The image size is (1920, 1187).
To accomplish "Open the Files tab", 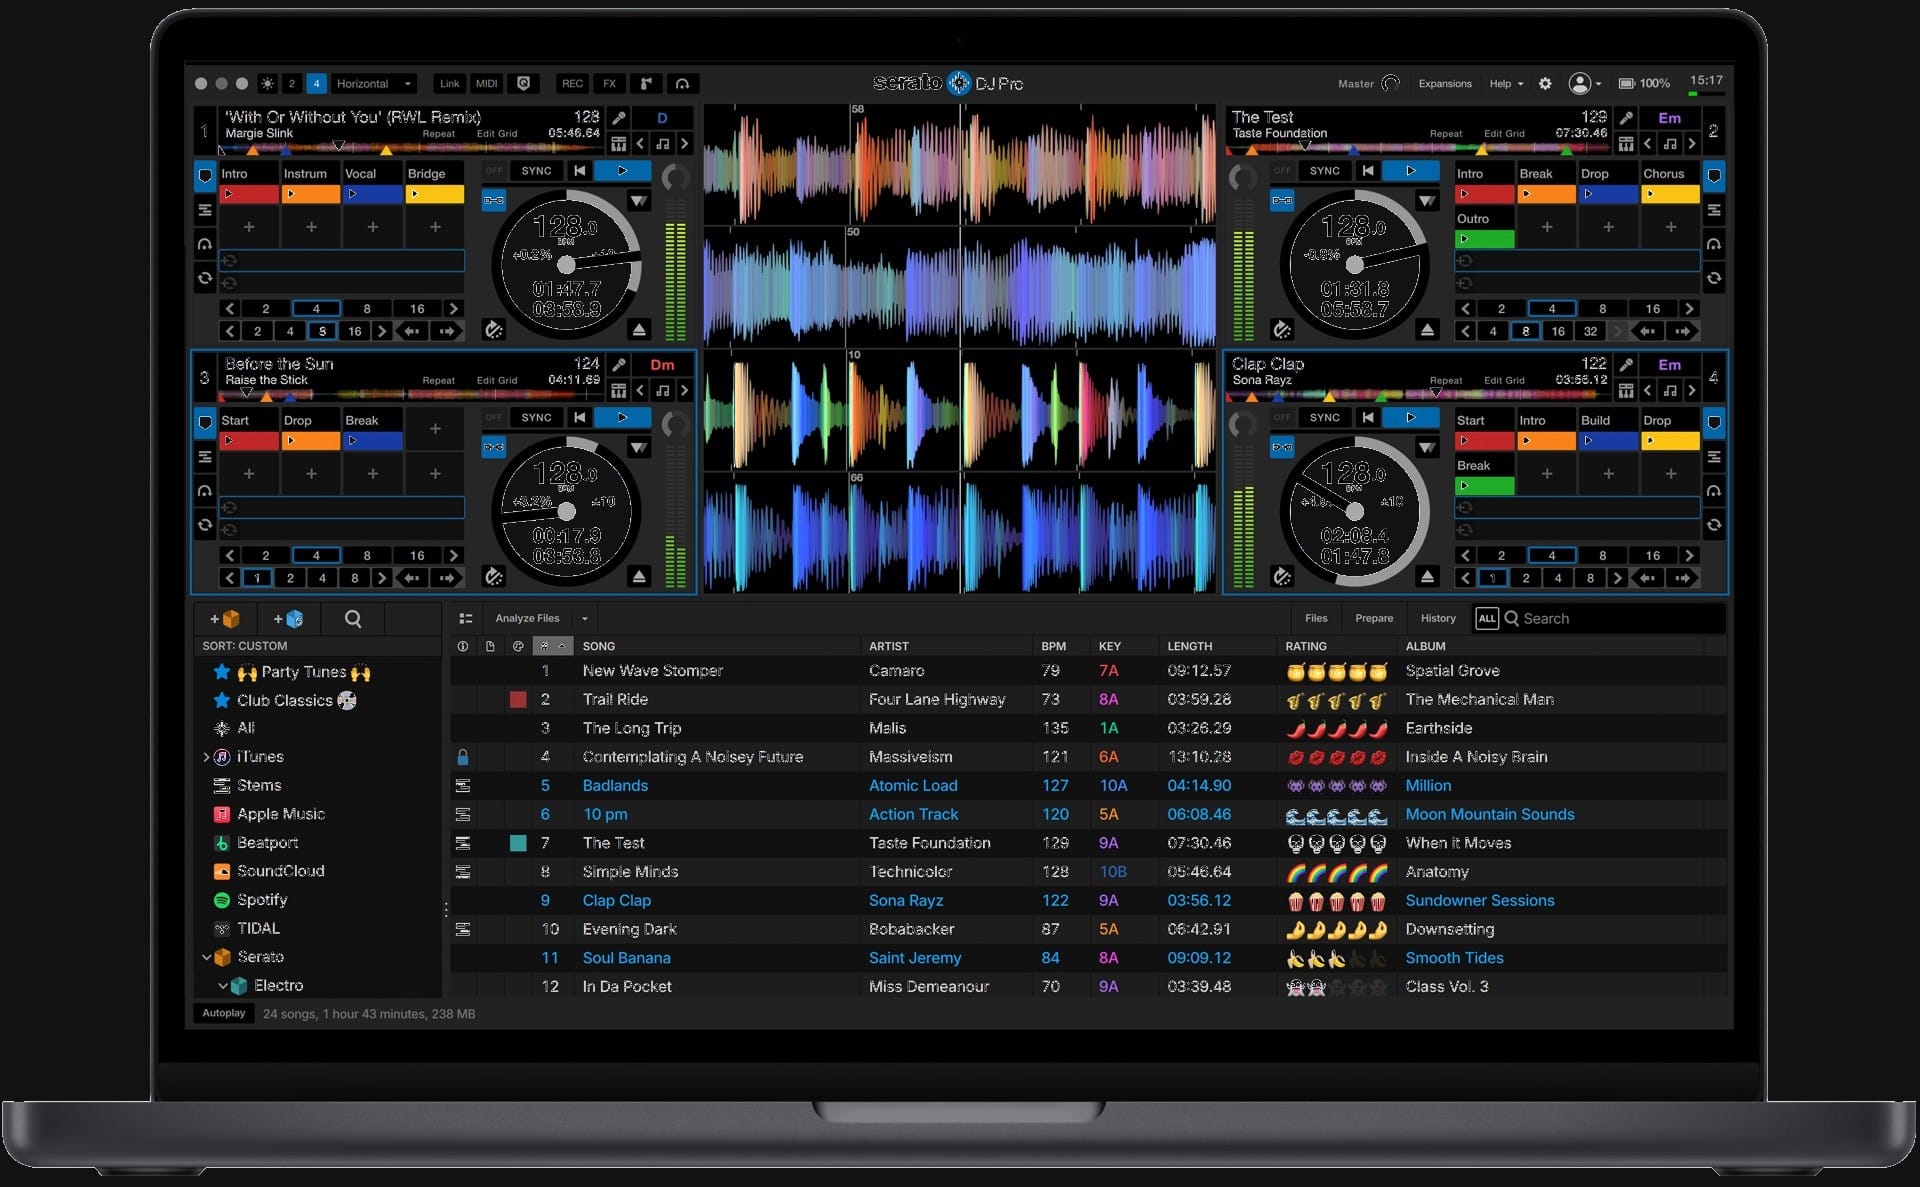I will pyautogui.click(x=1316, y=619).
